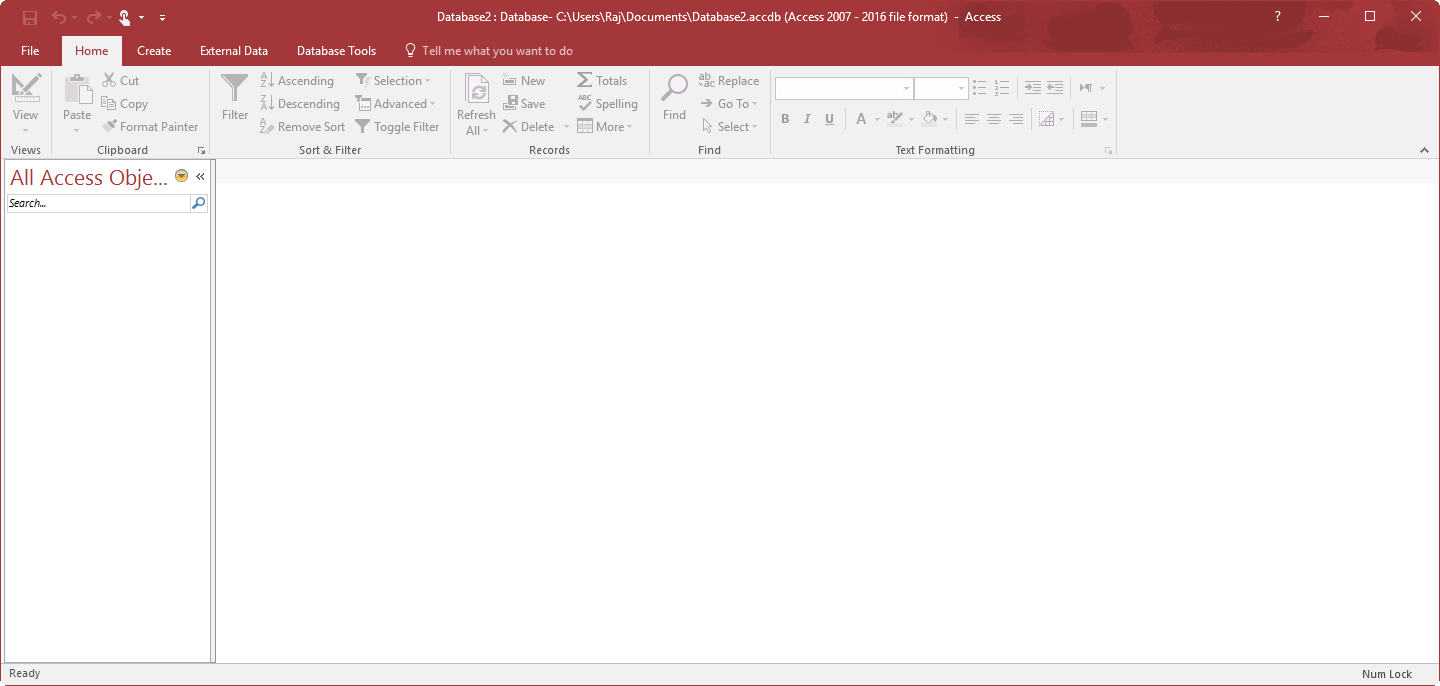Viewport: 1440px width, 686px height.
Task: Click the Font Color A button
Action: [x=861, y=119]
